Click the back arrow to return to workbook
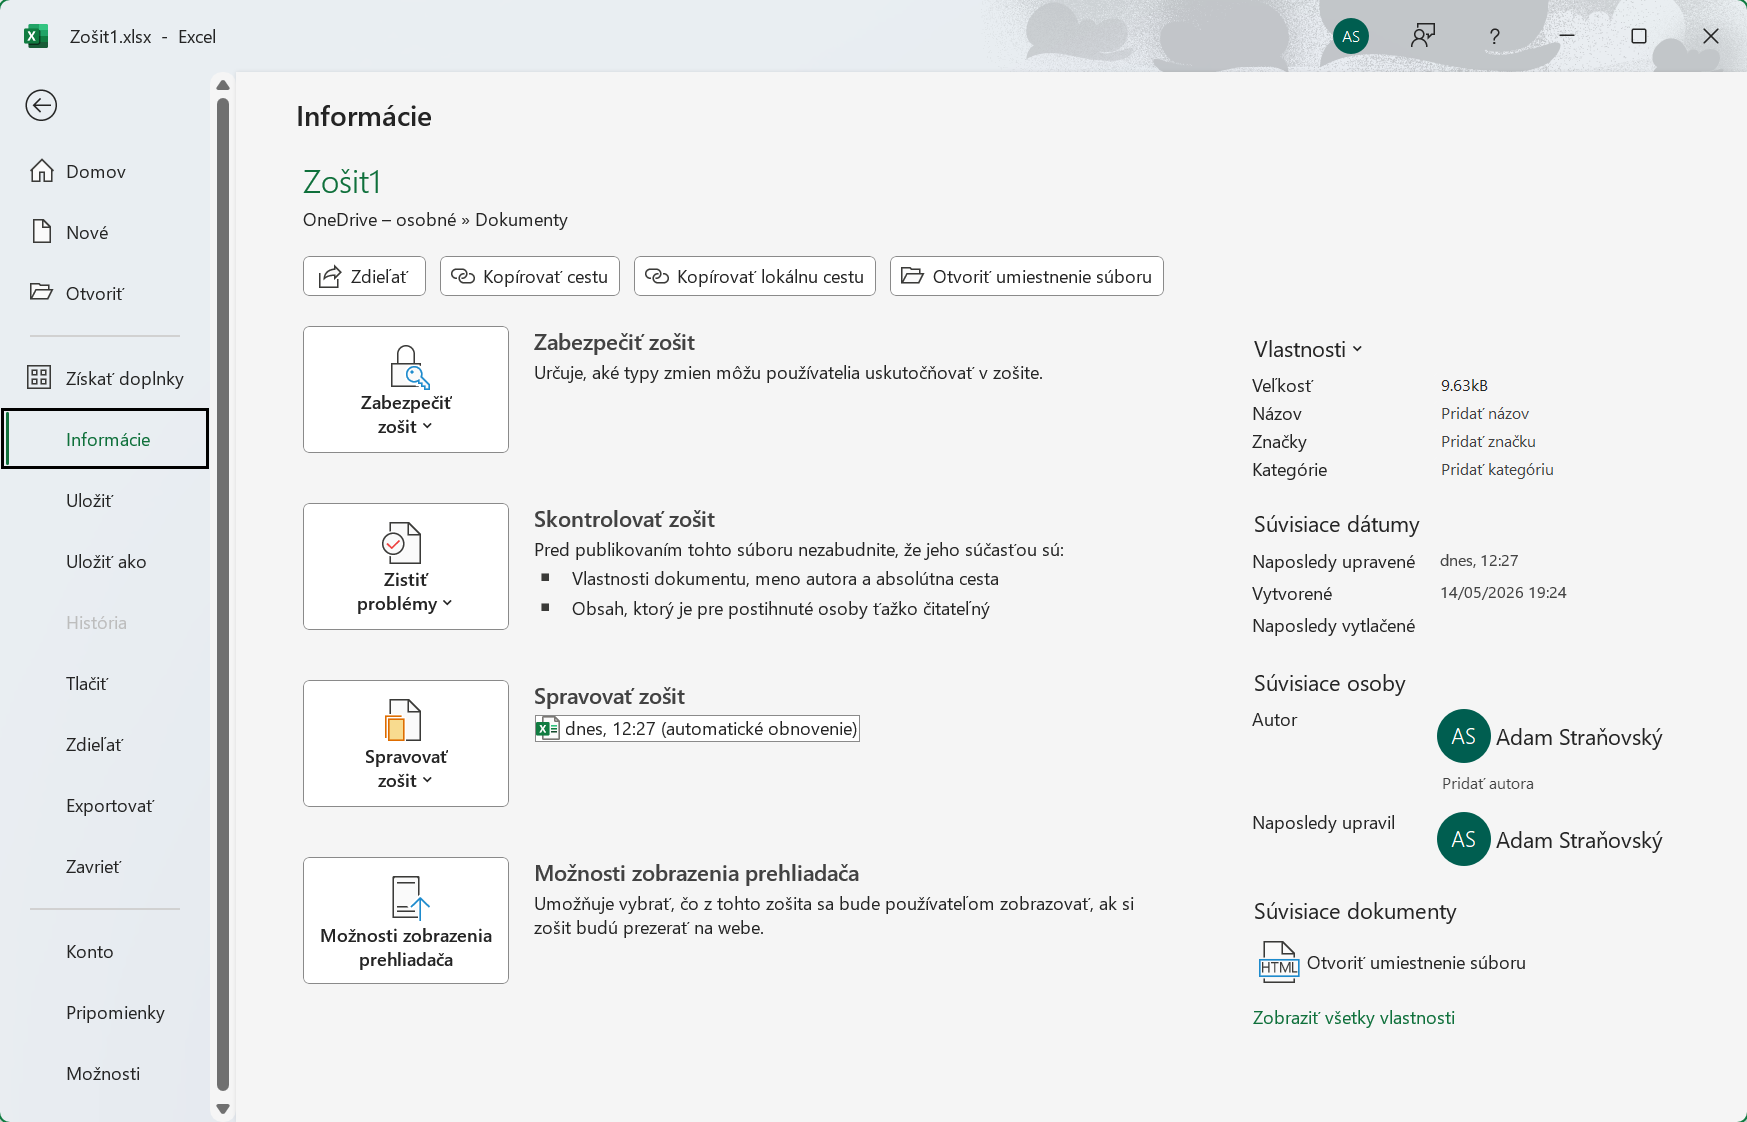The image size is (1747, 1122). (x=41, y=105)
